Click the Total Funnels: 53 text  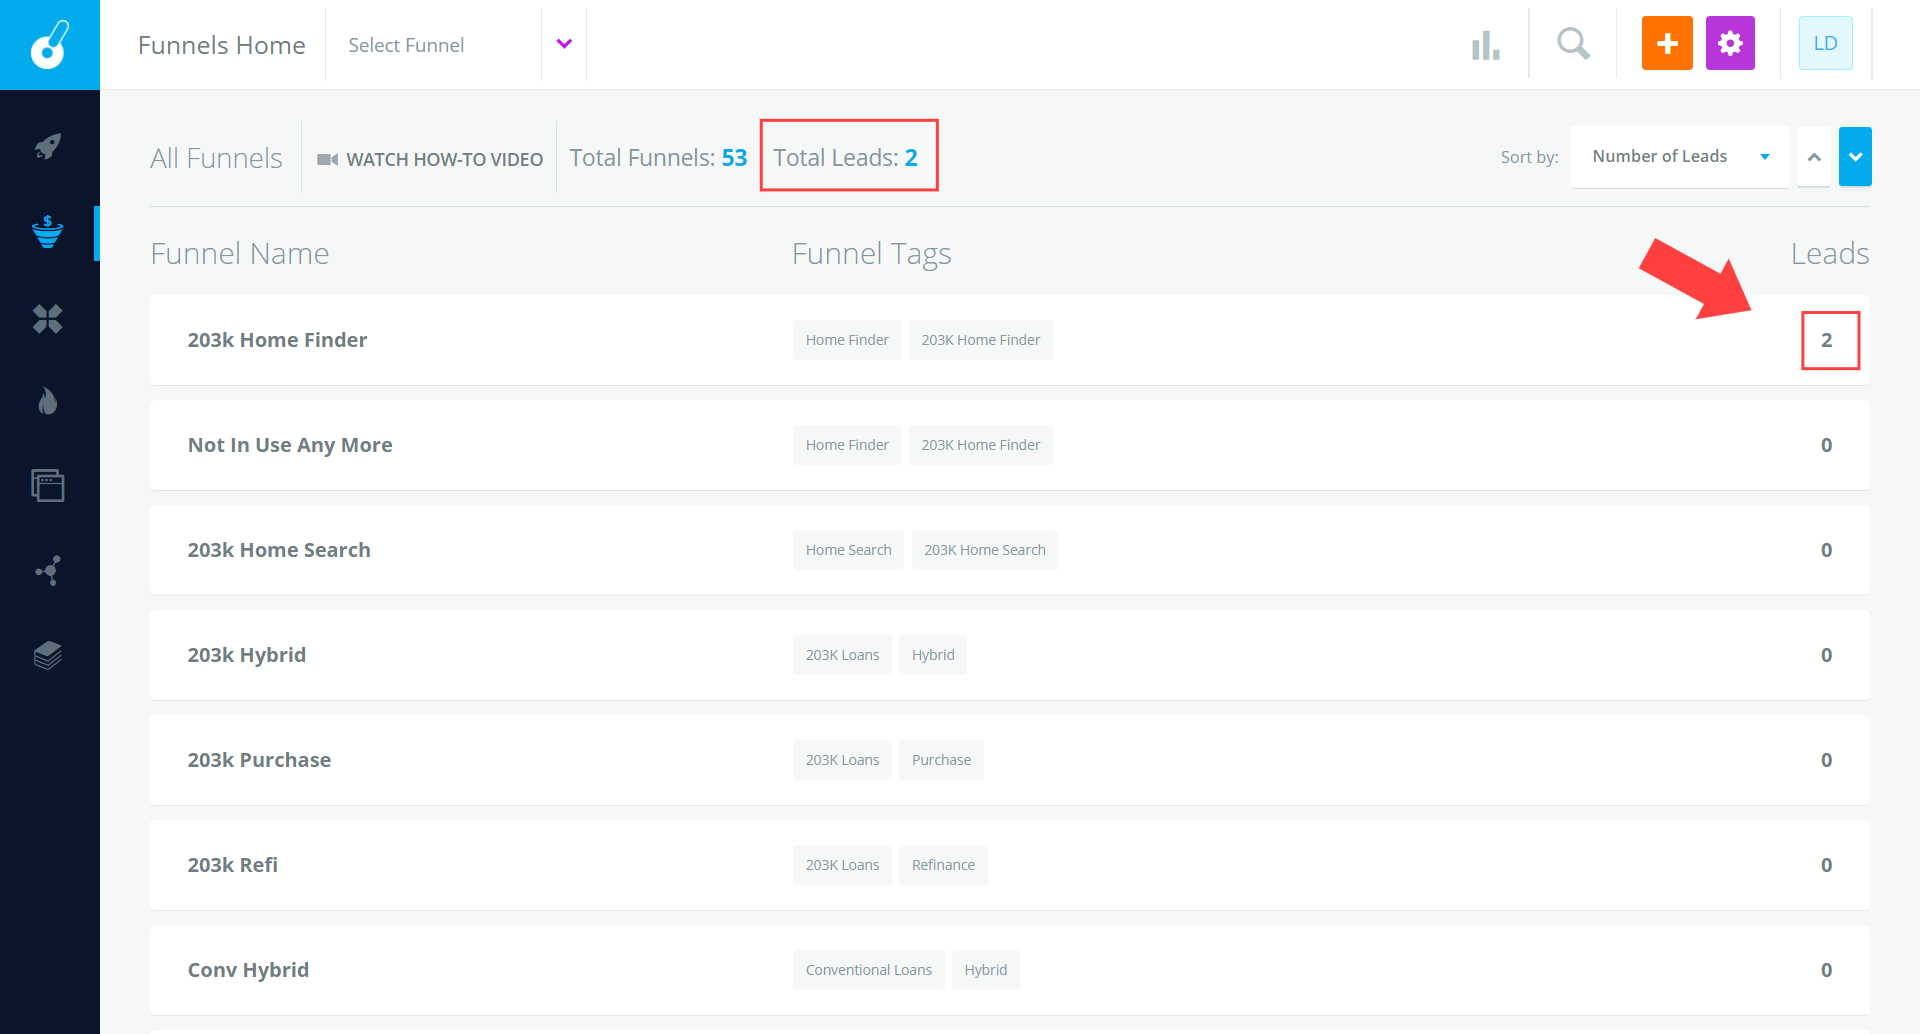(658, 158)
